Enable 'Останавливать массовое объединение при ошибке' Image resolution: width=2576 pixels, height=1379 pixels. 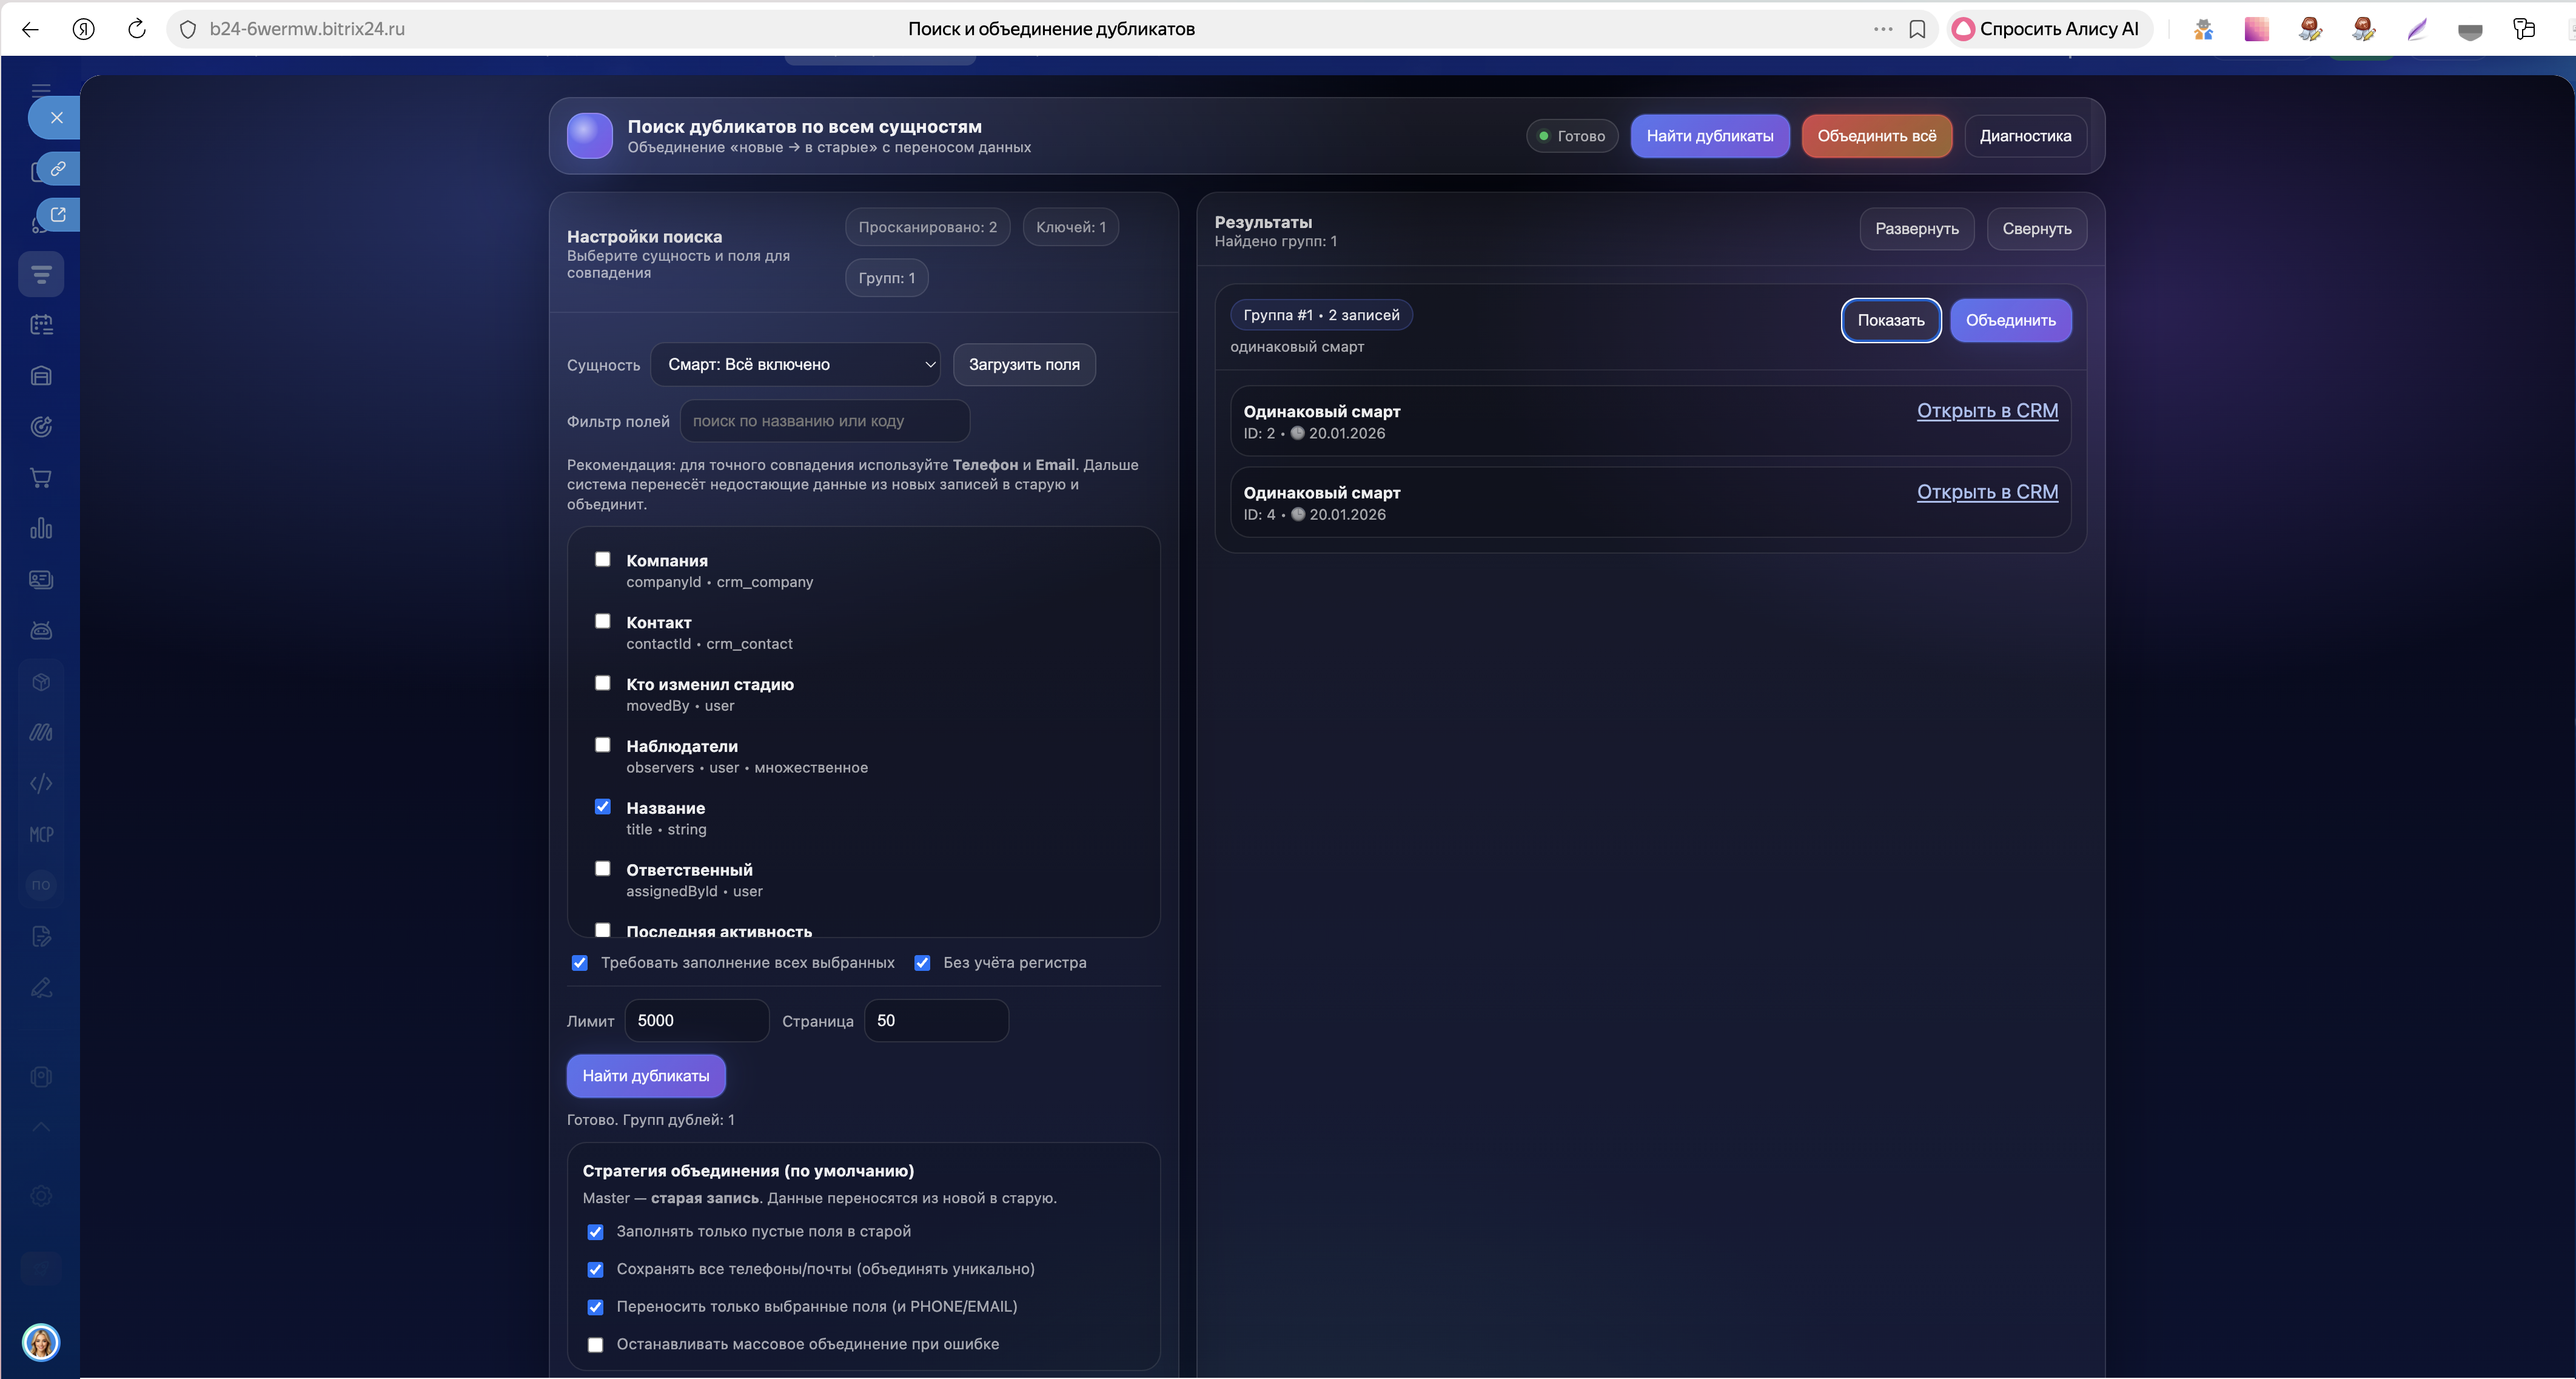596,1345
